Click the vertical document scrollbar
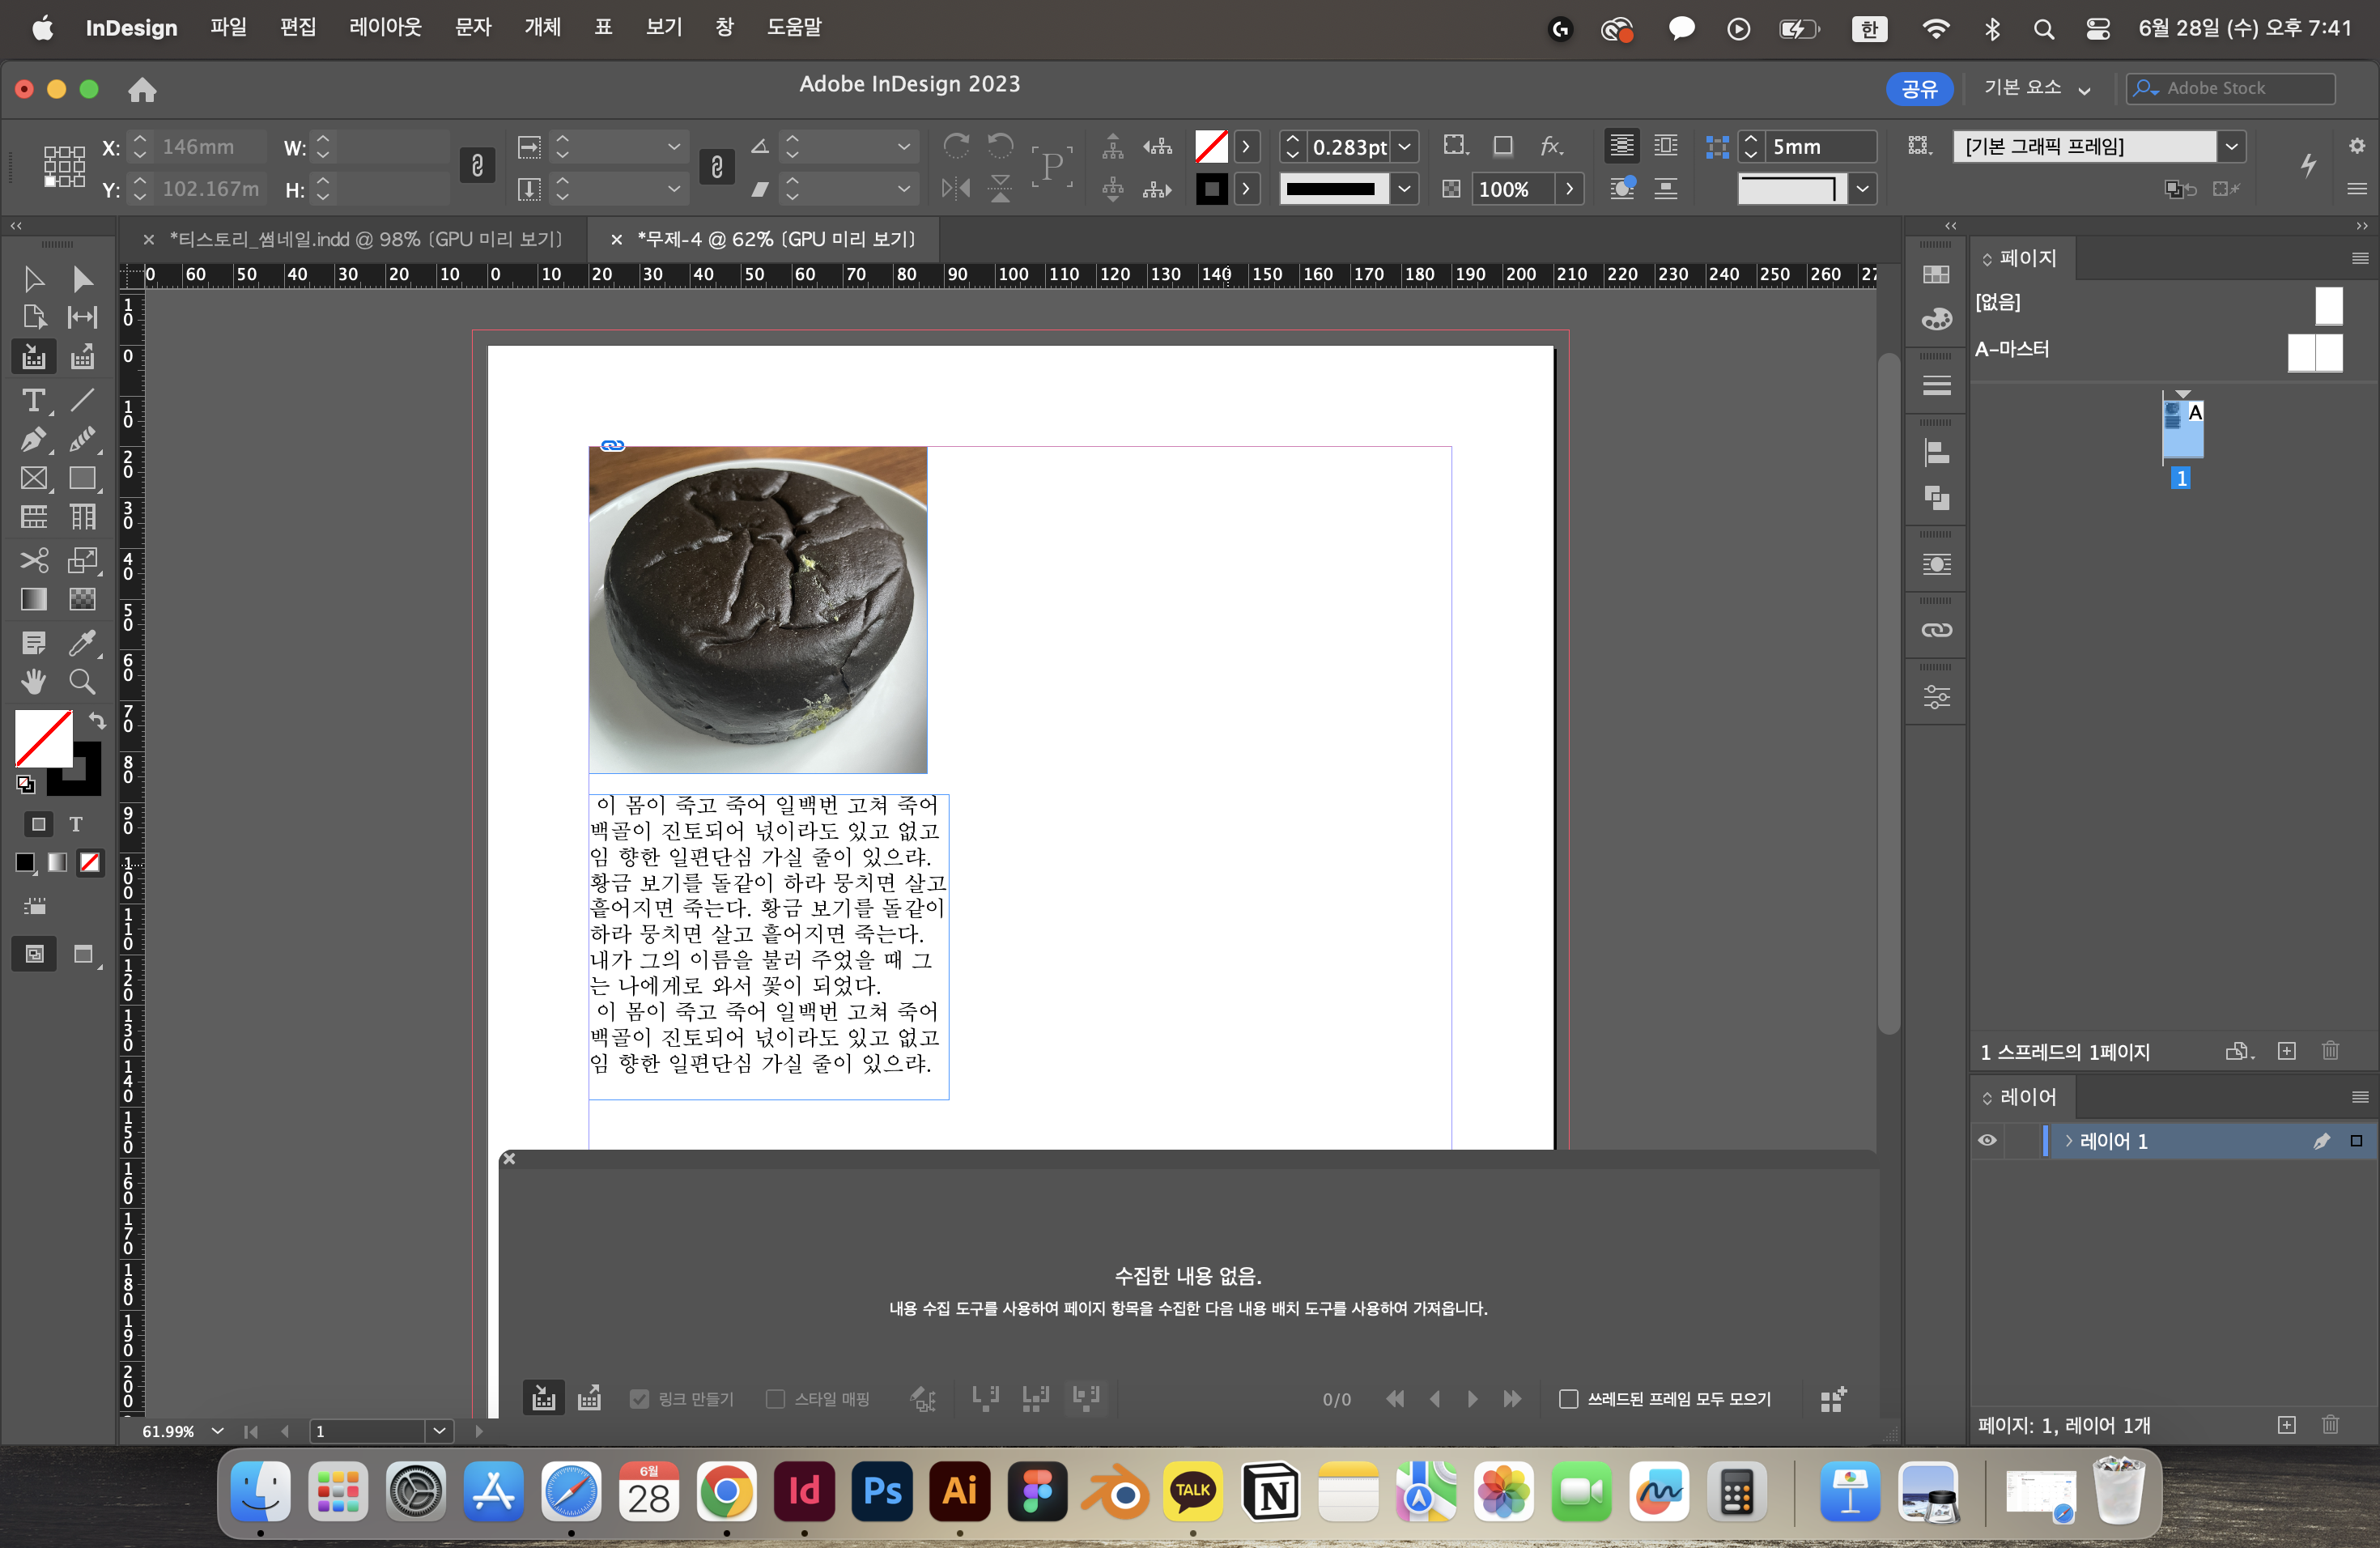Screen dimensions: 2380x1548 point(1888,693)
